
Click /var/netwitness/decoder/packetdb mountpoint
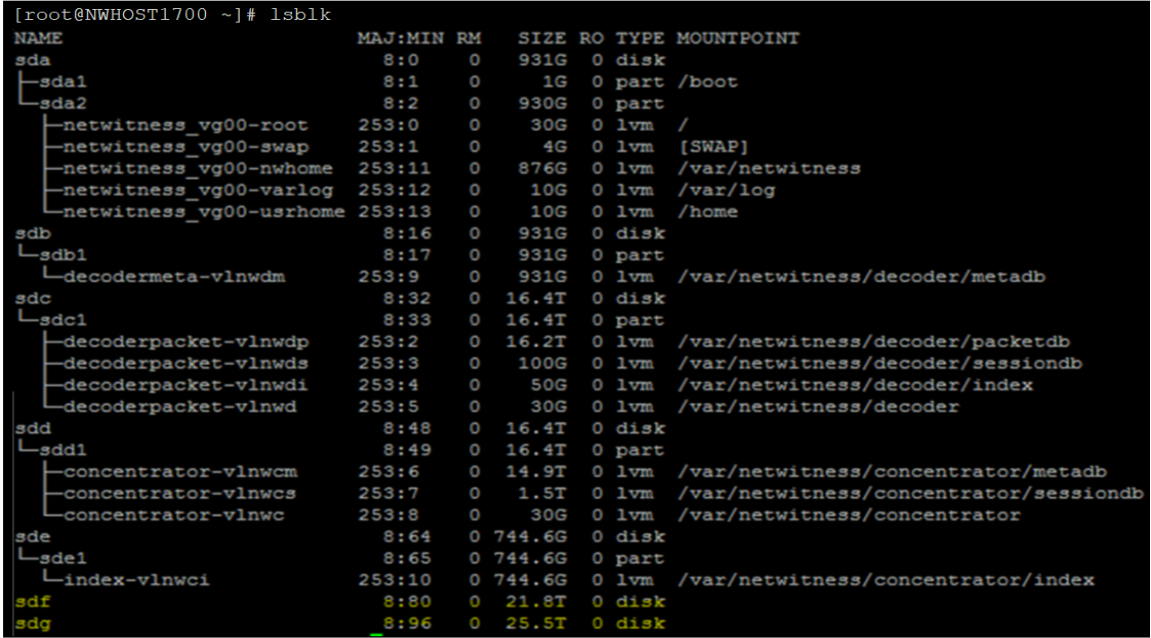[x=874, y=341]
